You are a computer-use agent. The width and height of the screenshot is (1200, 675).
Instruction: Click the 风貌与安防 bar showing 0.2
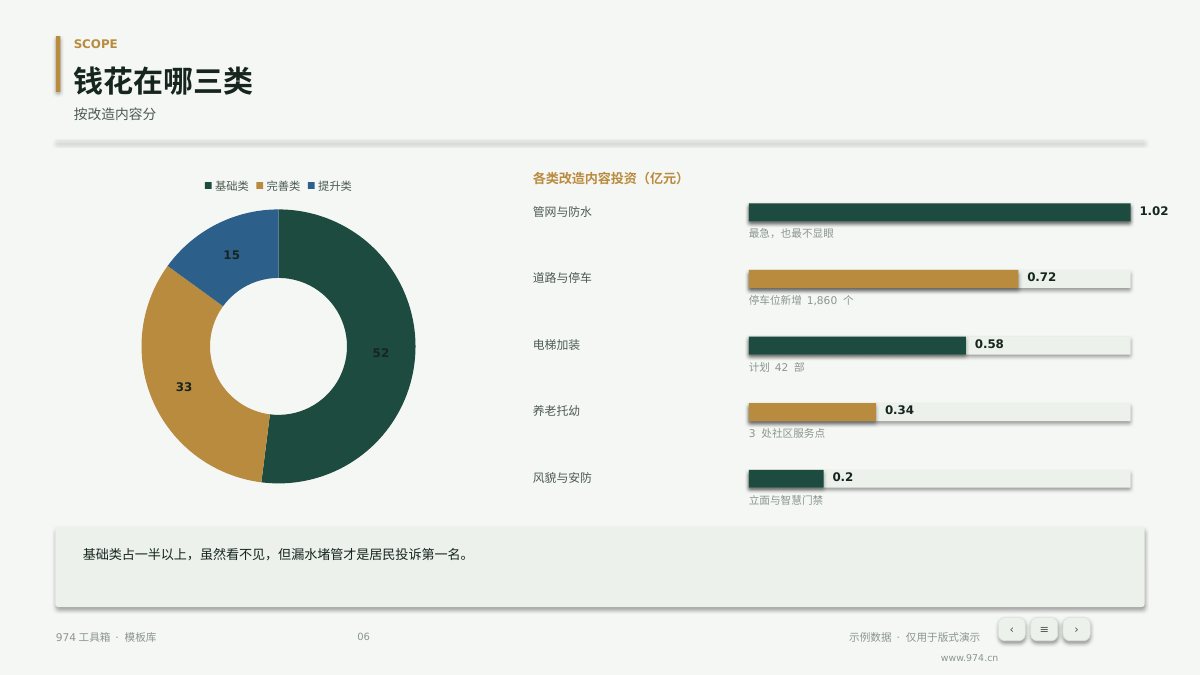786,479
